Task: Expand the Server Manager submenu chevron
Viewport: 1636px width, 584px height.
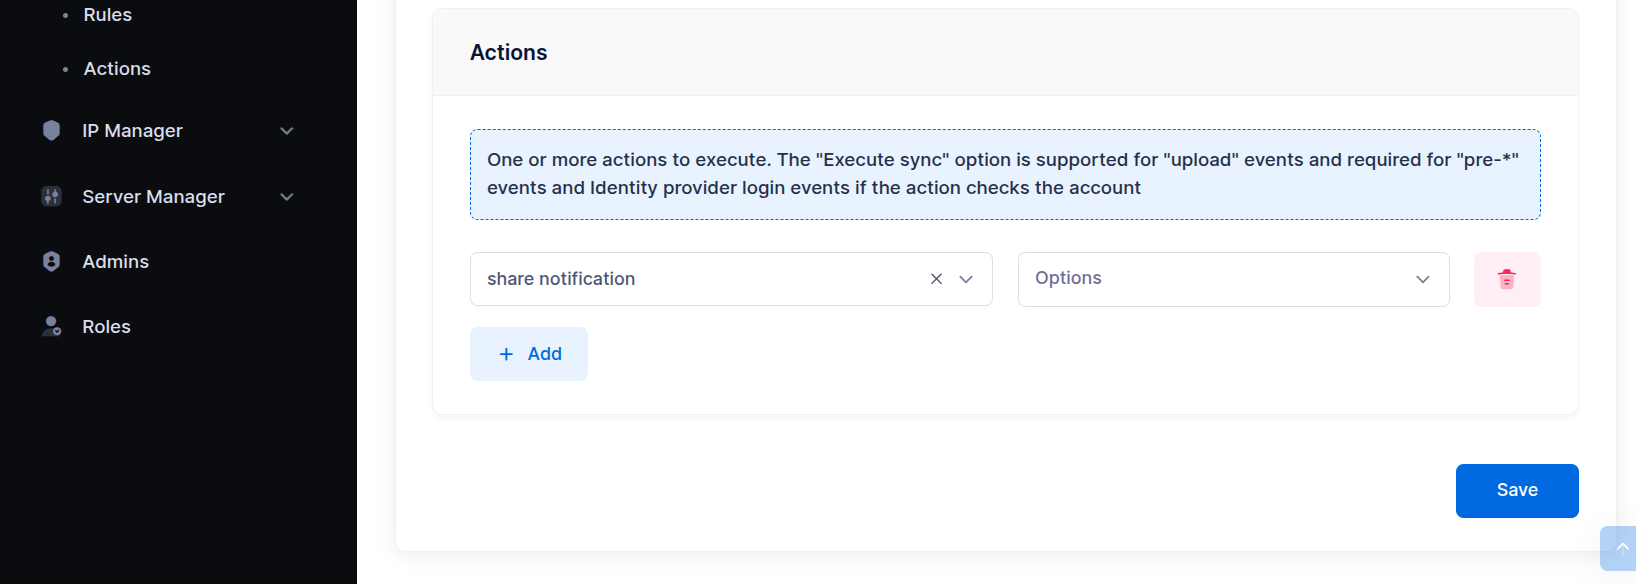Action: 287,197
